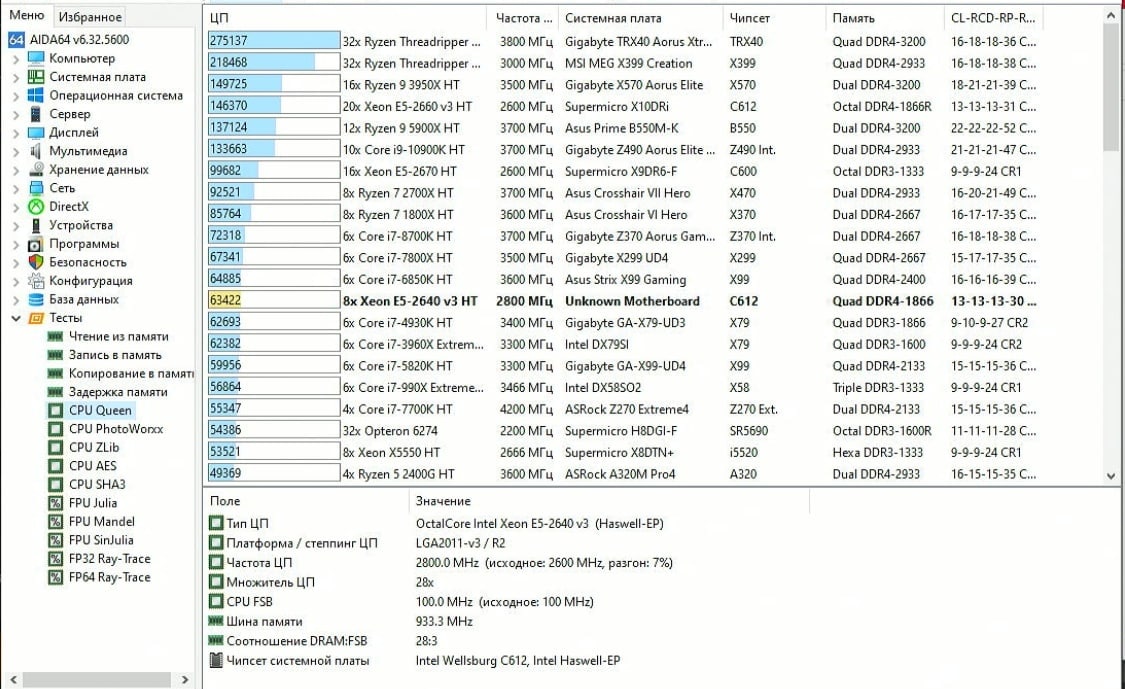
Task: Select the FPU Julia percent icon
Action: click(55, 503)
